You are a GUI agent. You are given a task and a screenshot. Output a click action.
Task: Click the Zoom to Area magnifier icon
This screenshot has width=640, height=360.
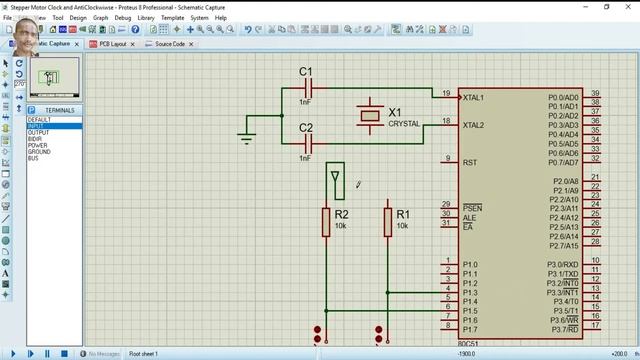pos(230,29)
